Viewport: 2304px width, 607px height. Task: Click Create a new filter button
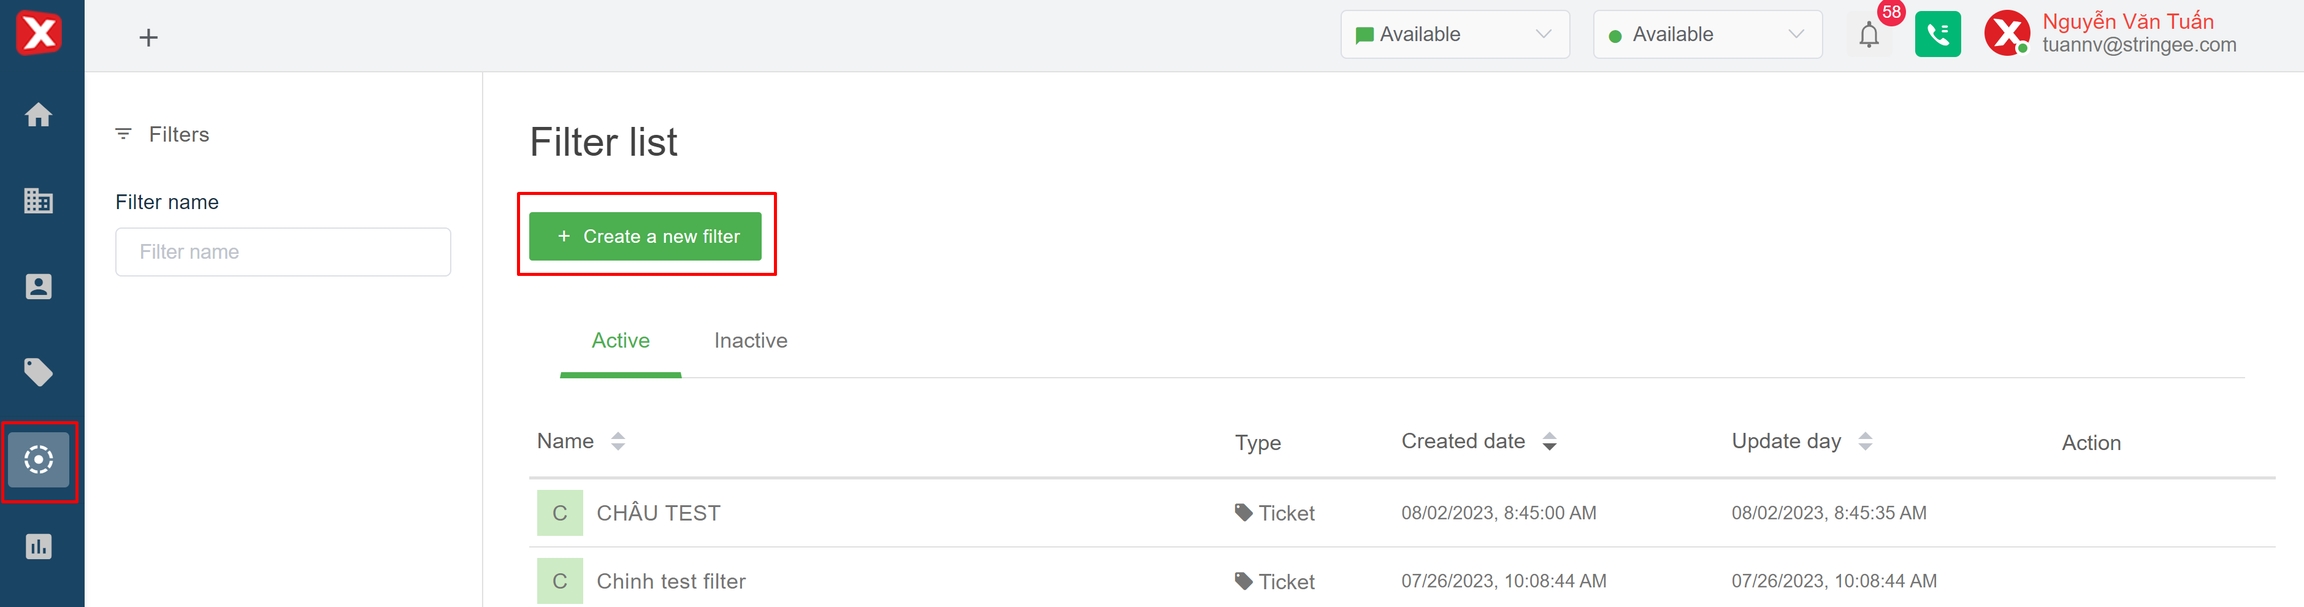click(645, 237)
